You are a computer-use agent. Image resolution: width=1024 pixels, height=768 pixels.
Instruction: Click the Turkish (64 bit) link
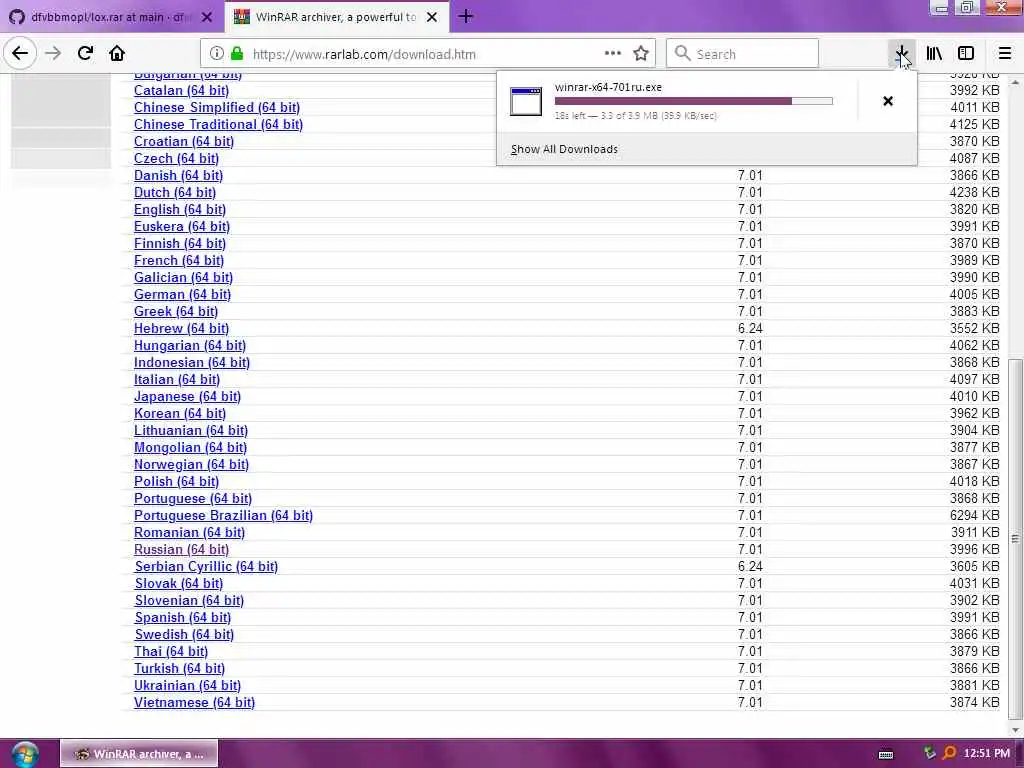point(179,667)
